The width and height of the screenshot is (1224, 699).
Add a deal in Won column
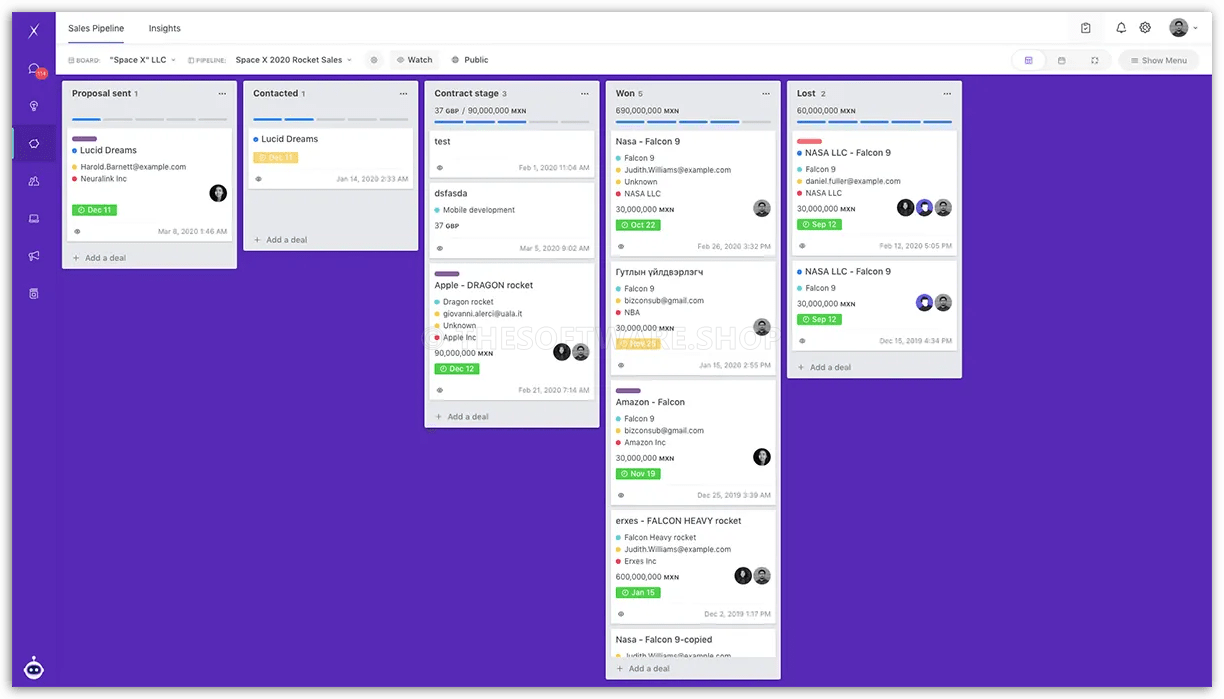click(x=644, y=668)
